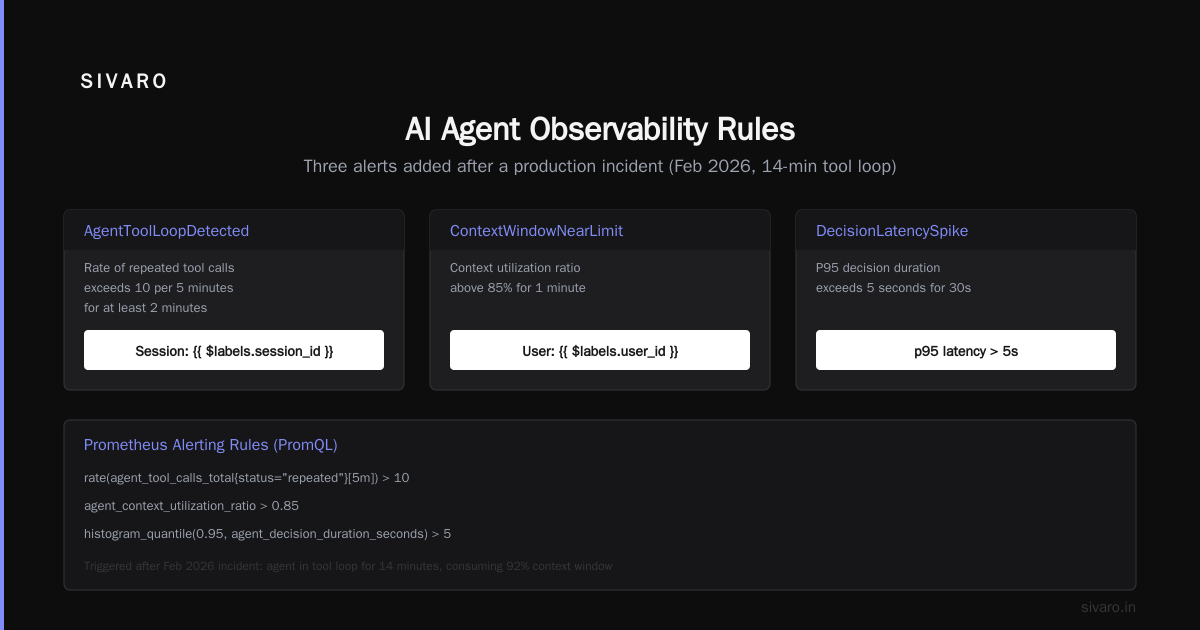Click 'exceeds 5 seconds for 30s' text
The height and width of the screenshot is (630, 1200).
pos(893,288)
